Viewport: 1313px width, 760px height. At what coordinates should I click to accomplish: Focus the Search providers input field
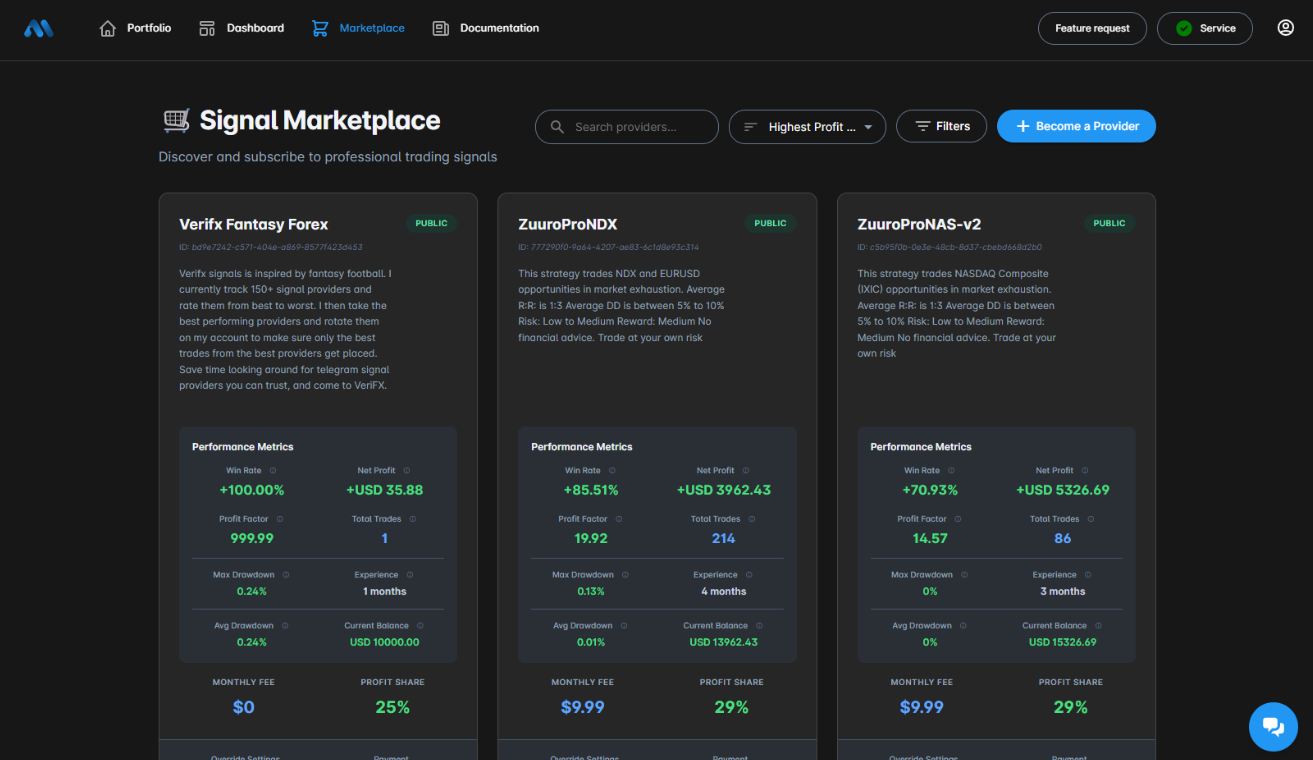click(627, 127)
